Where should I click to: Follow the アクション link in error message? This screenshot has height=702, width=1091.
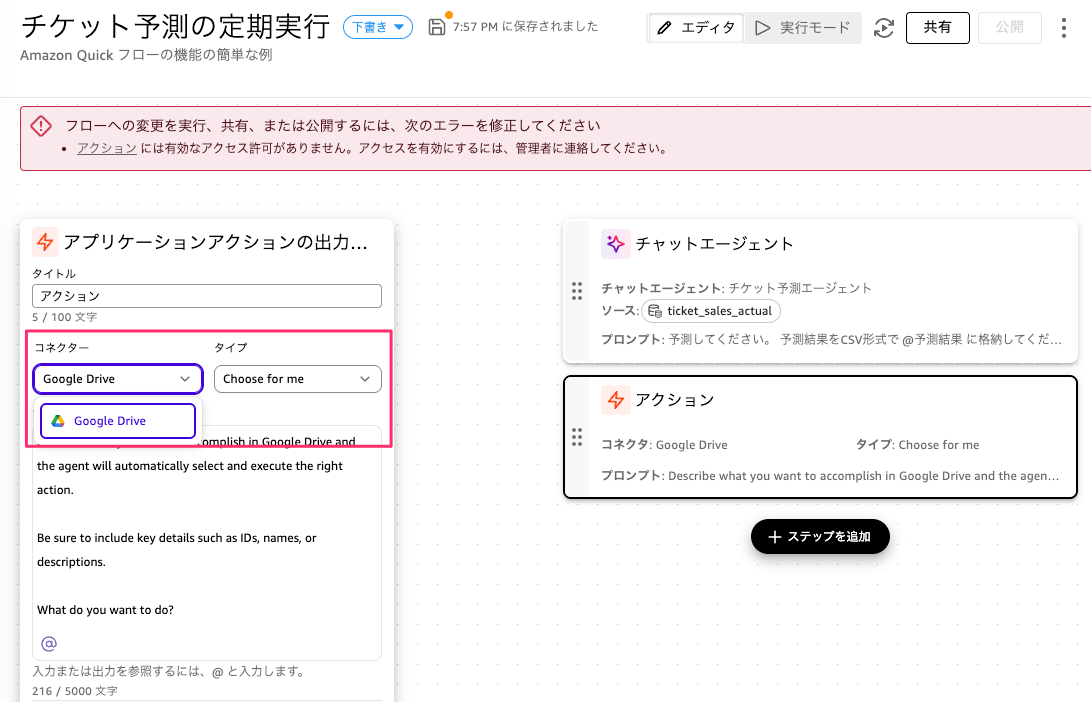point(106,148)
